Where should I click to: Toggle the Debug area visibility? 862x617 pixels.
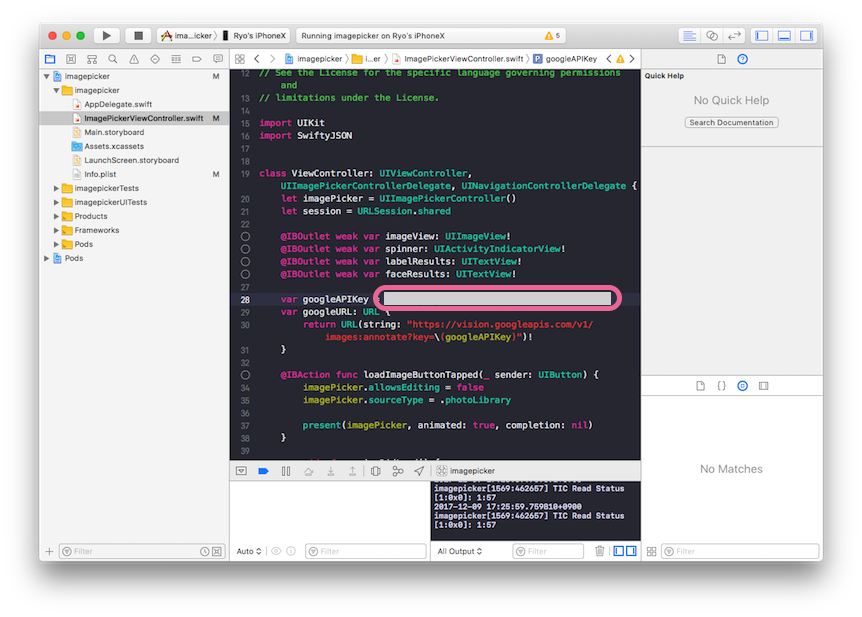pyautogui.click(x=784, y=36)
